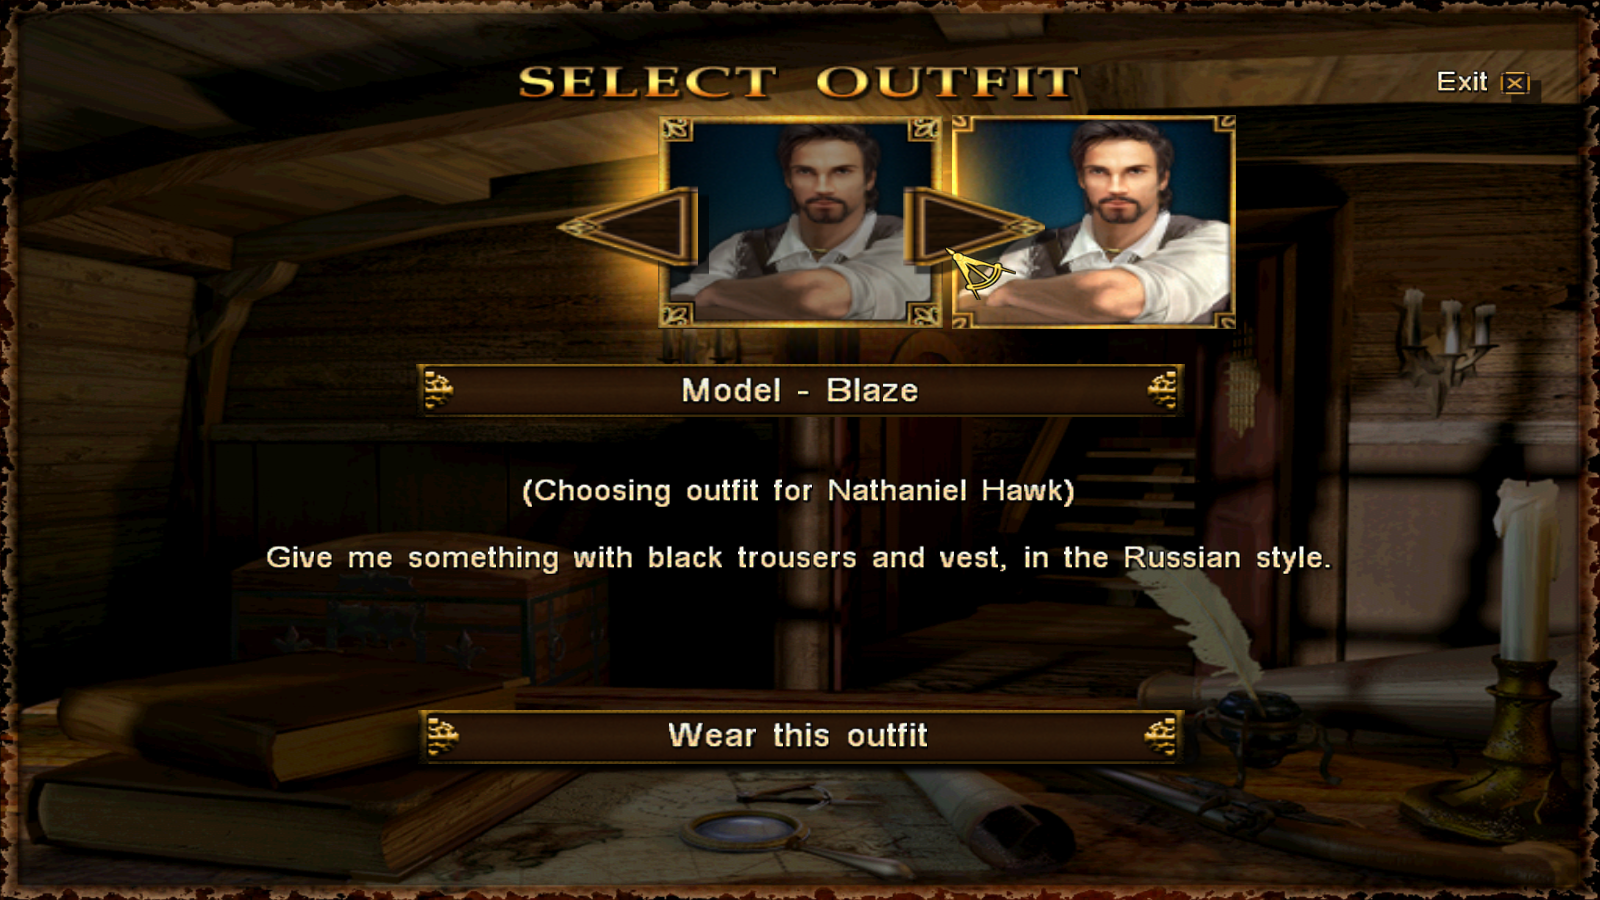
Task: Click ornament at left end of Wear this outfit bar
Action: point(441,737)
